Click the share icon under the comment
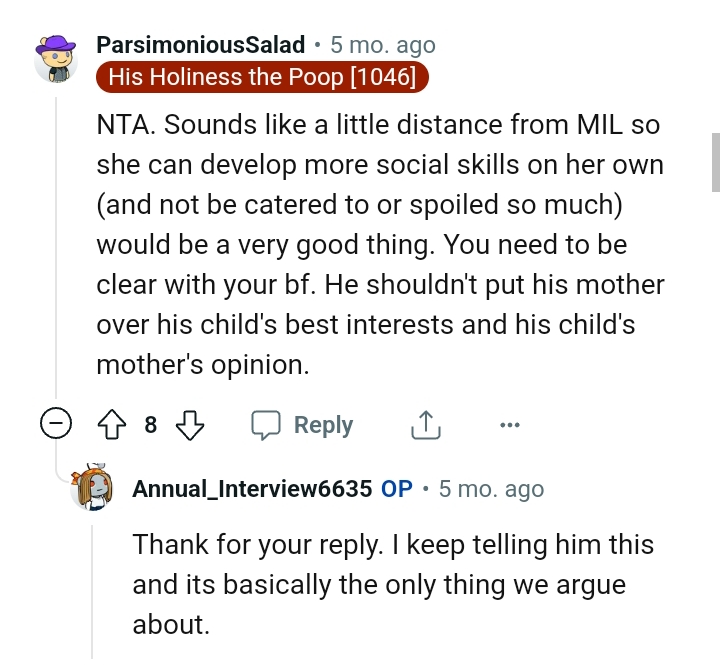 (x=425, y=426)
